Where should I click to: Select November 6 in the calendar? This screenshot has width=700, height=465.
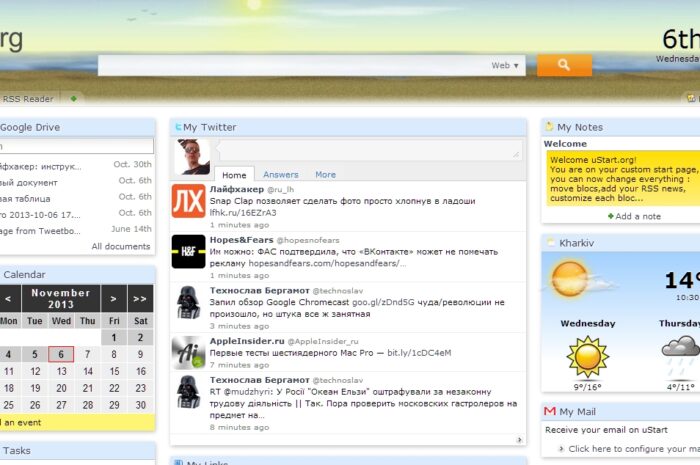tap(61, 354)
